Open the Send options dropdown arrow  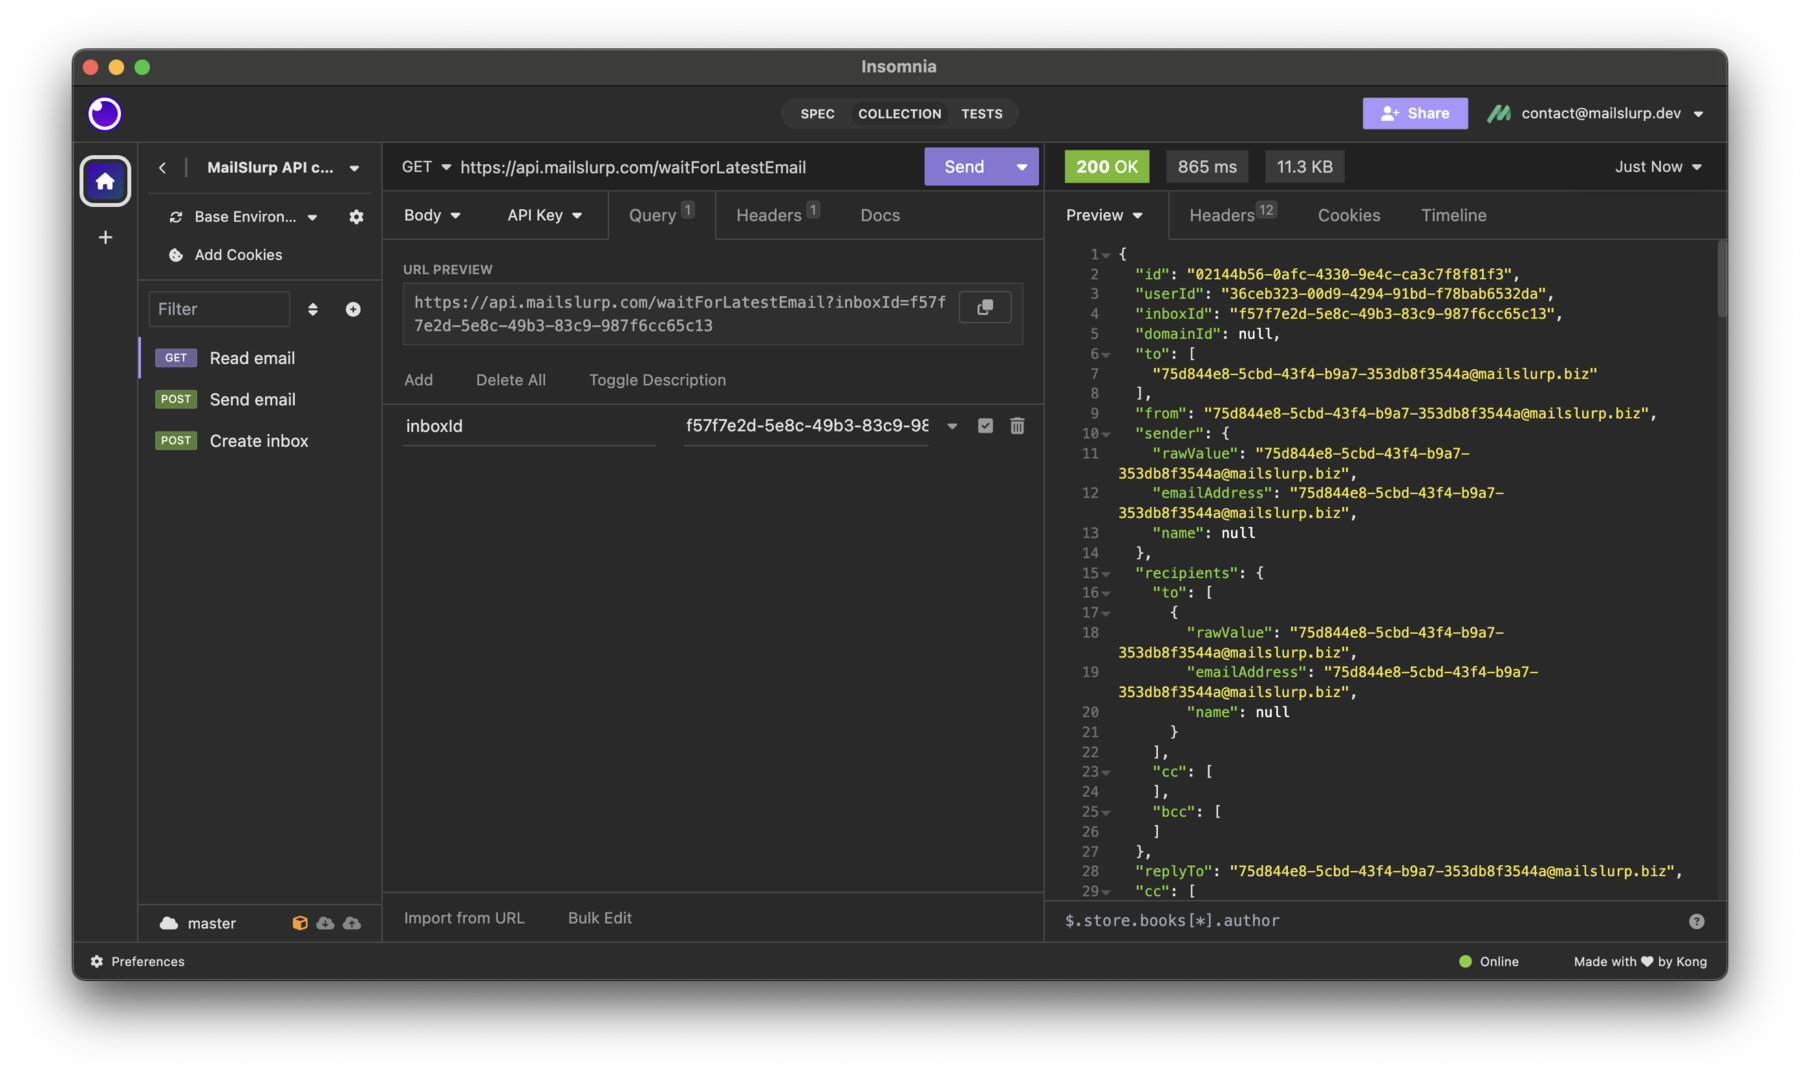(x=1021, y=167)
